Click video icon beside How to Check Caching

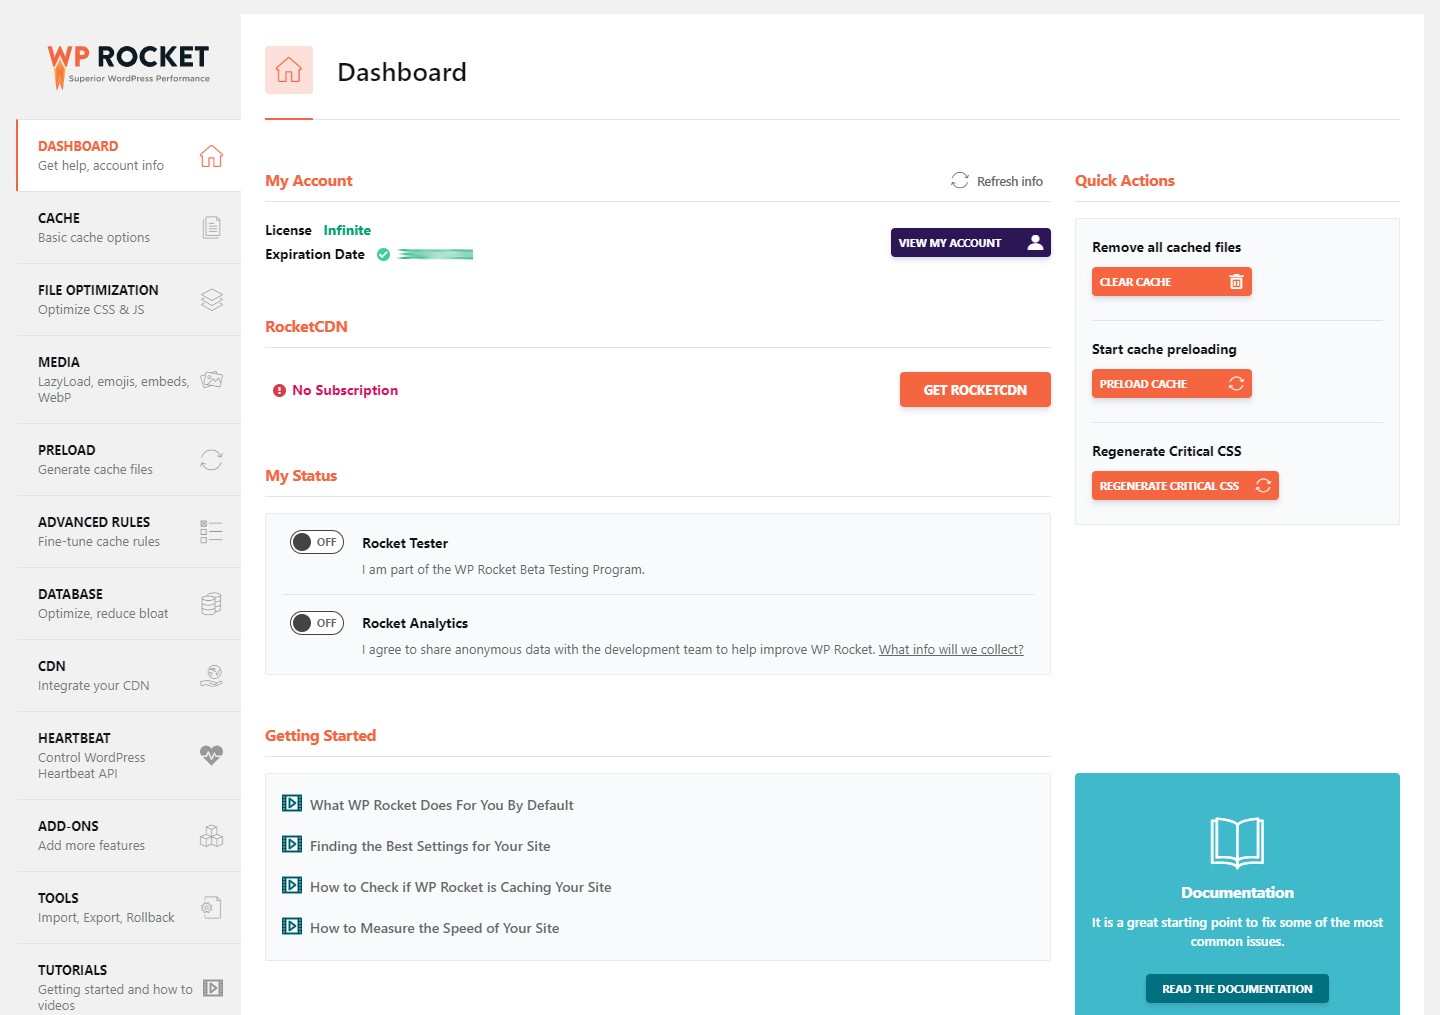[292, 885]
